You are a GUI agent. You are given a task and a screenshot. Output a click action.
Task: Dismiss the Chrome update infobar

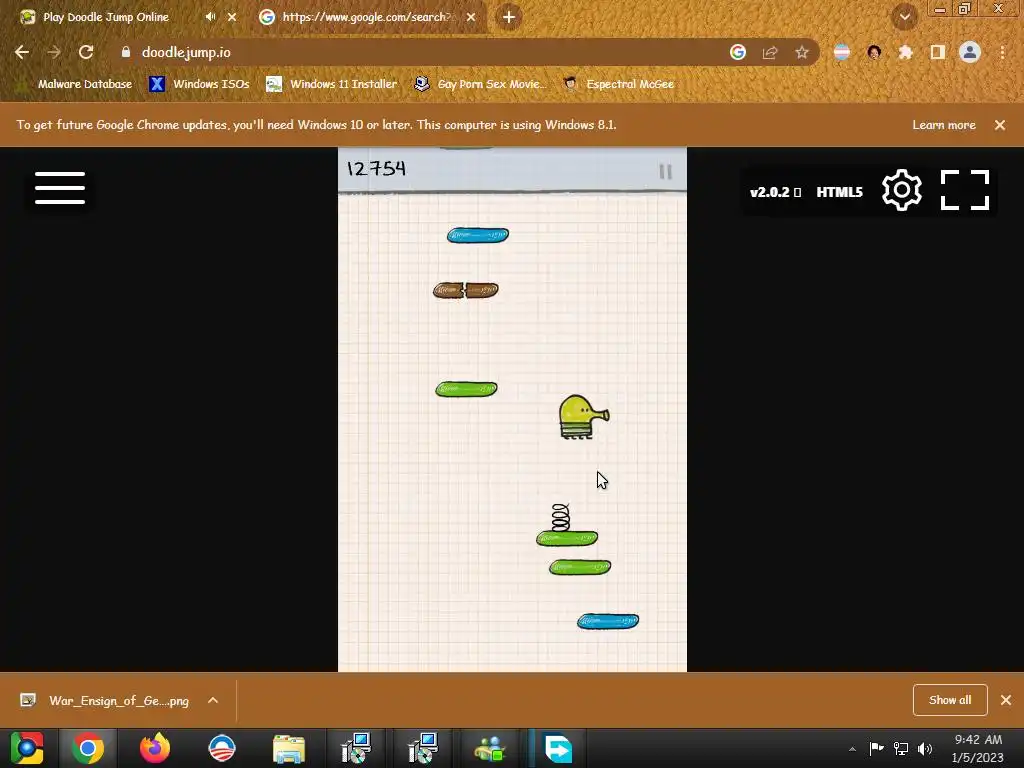click(1000, 125)
